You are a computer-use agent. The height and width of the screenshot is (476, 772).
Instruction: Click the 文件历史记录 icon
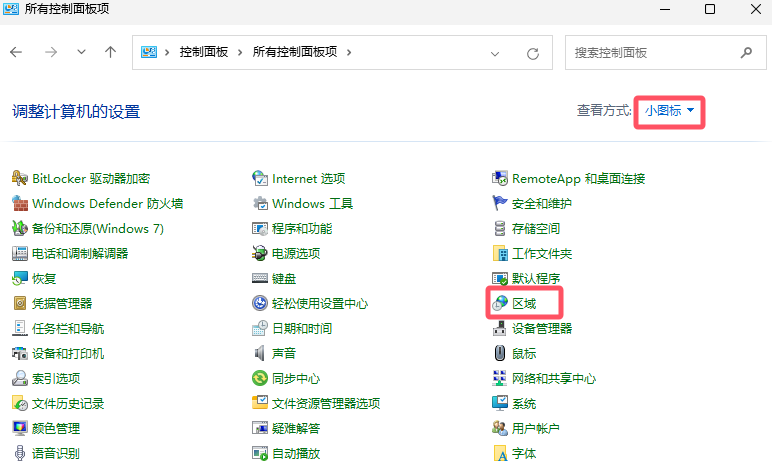pyautogui.click(x=20, y=404)
